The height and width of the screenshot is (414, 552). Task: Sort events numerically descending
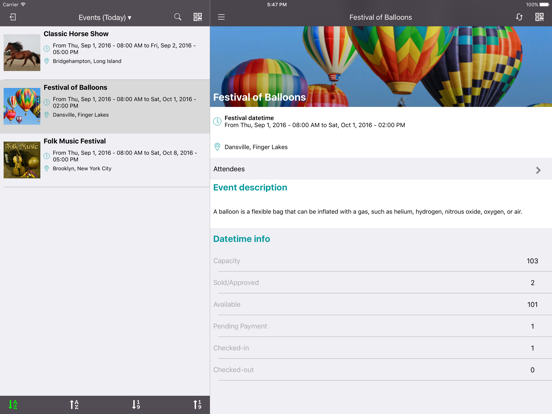tap(136, 404)
